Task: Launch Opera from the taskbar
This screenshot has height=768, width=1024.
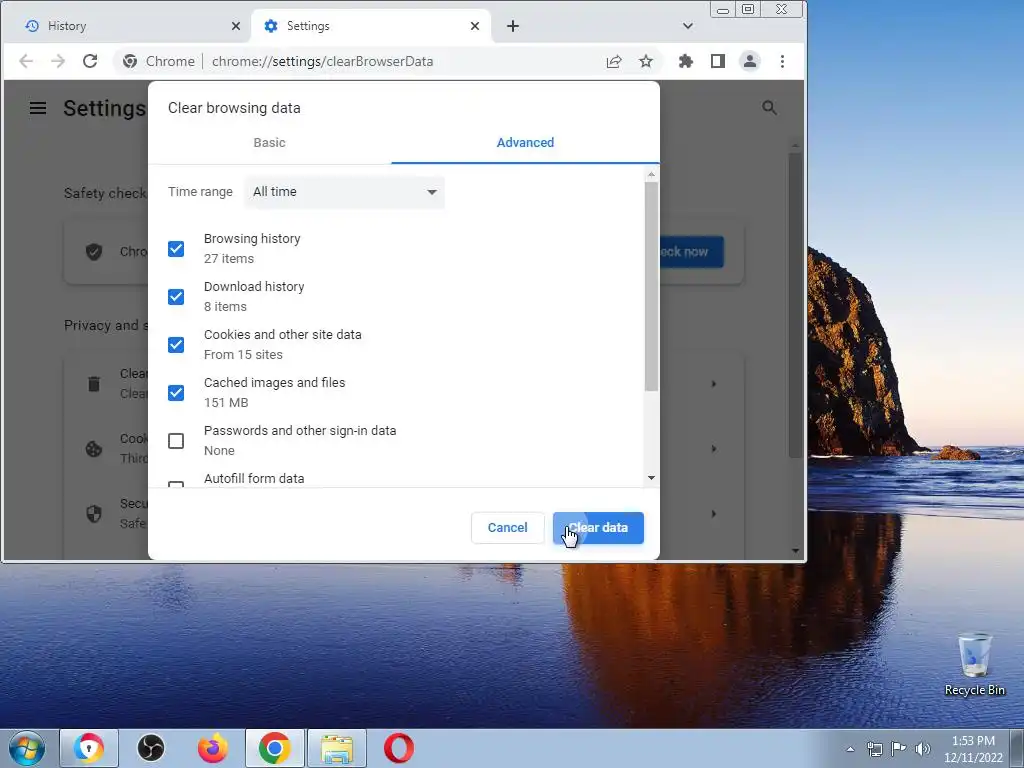Action: 399,748
